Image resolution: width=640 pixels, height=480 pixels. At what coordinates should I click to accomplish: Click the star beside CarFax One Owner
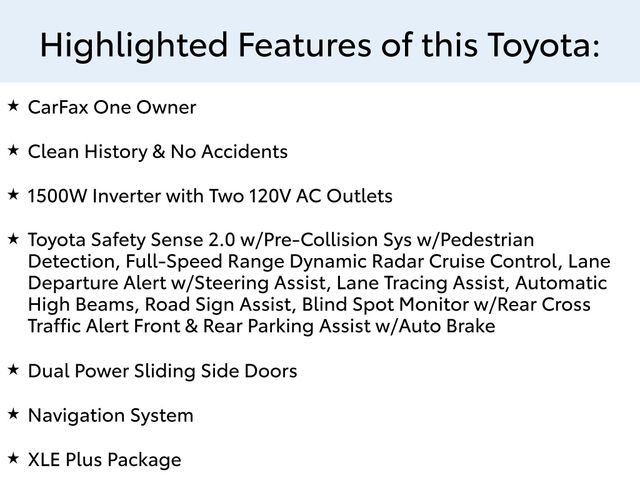click(13, 106)
